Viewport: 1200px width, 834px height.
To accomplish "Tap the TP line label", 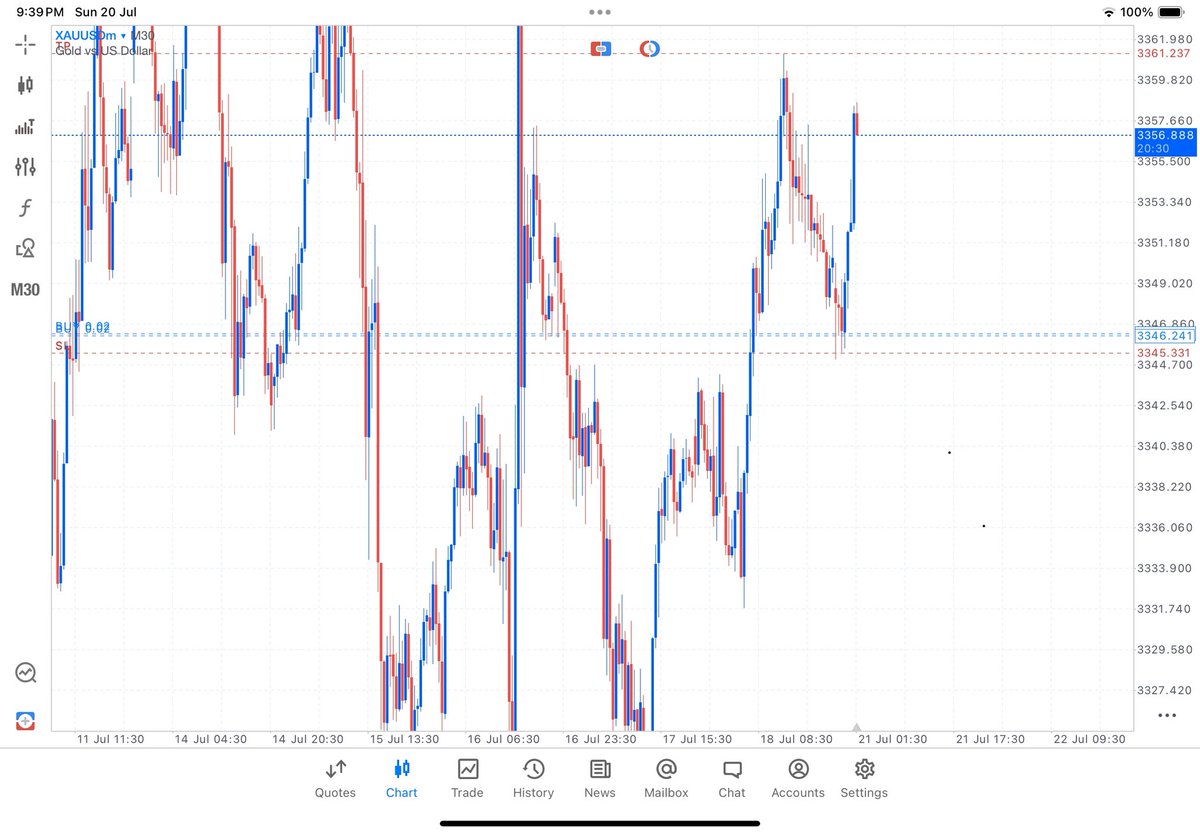I will point(62,46).
